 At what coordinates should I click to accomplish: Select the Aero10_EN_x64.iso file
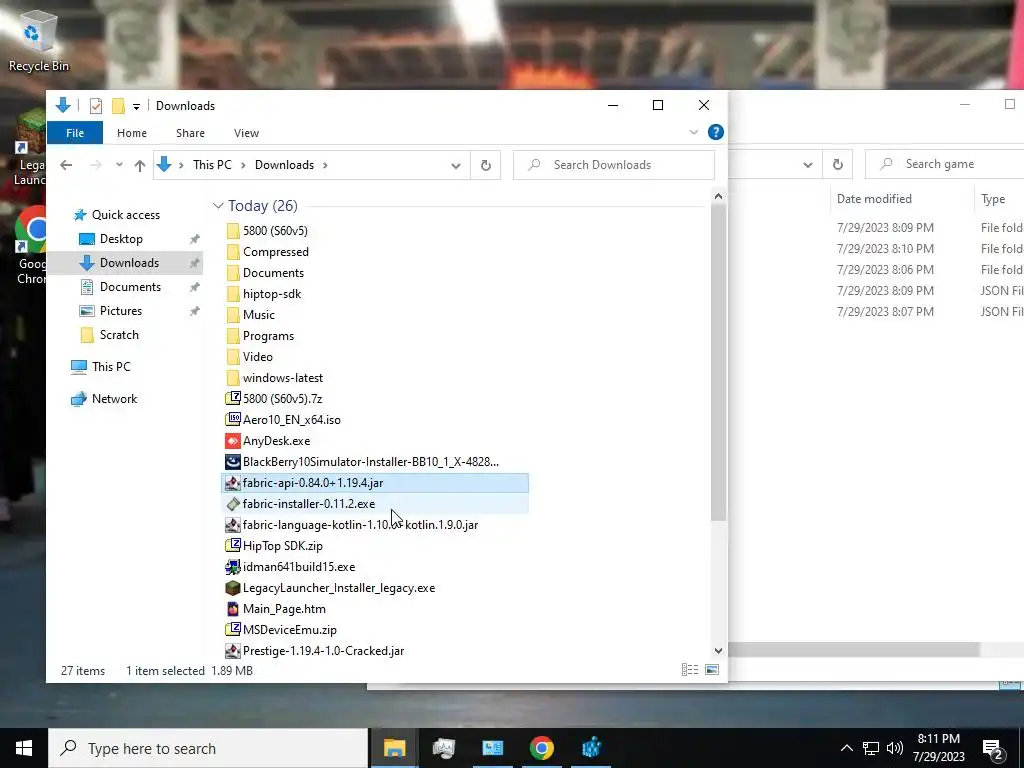click(291, 419)
